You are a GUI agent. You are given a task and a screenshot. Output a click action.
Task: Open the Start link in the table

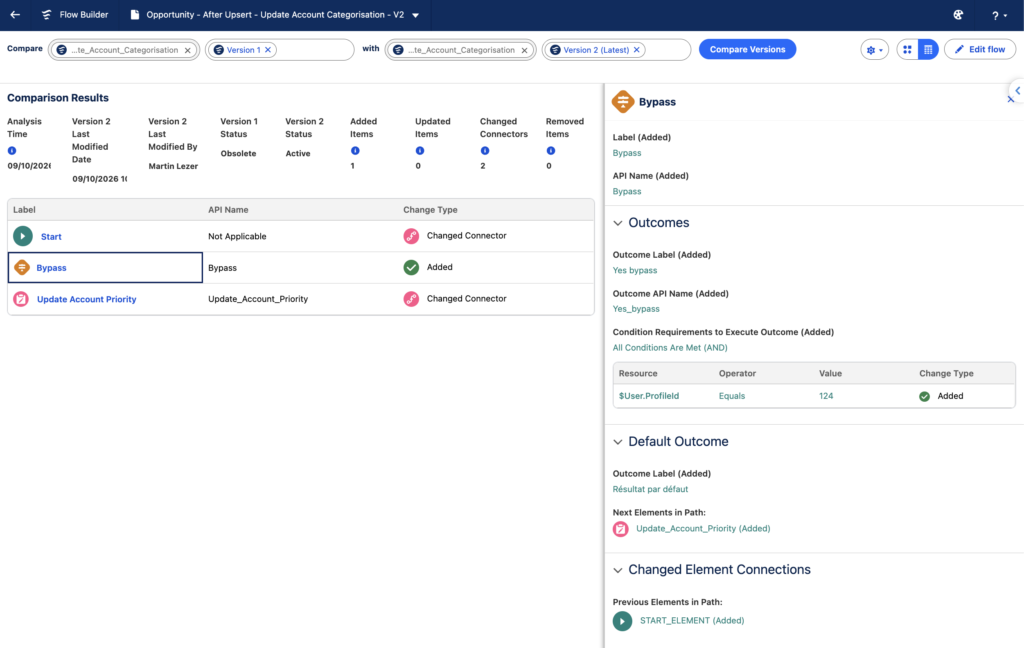(51, 236)
